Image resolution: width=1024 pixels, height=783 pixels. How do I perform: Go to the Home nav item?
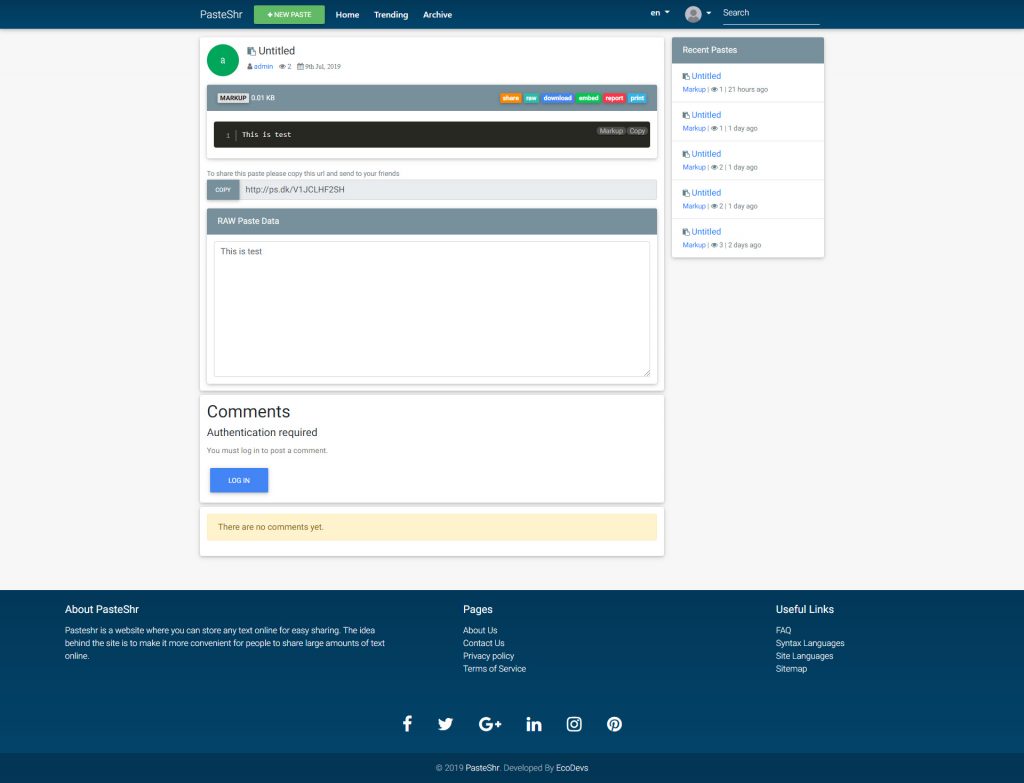347,14
